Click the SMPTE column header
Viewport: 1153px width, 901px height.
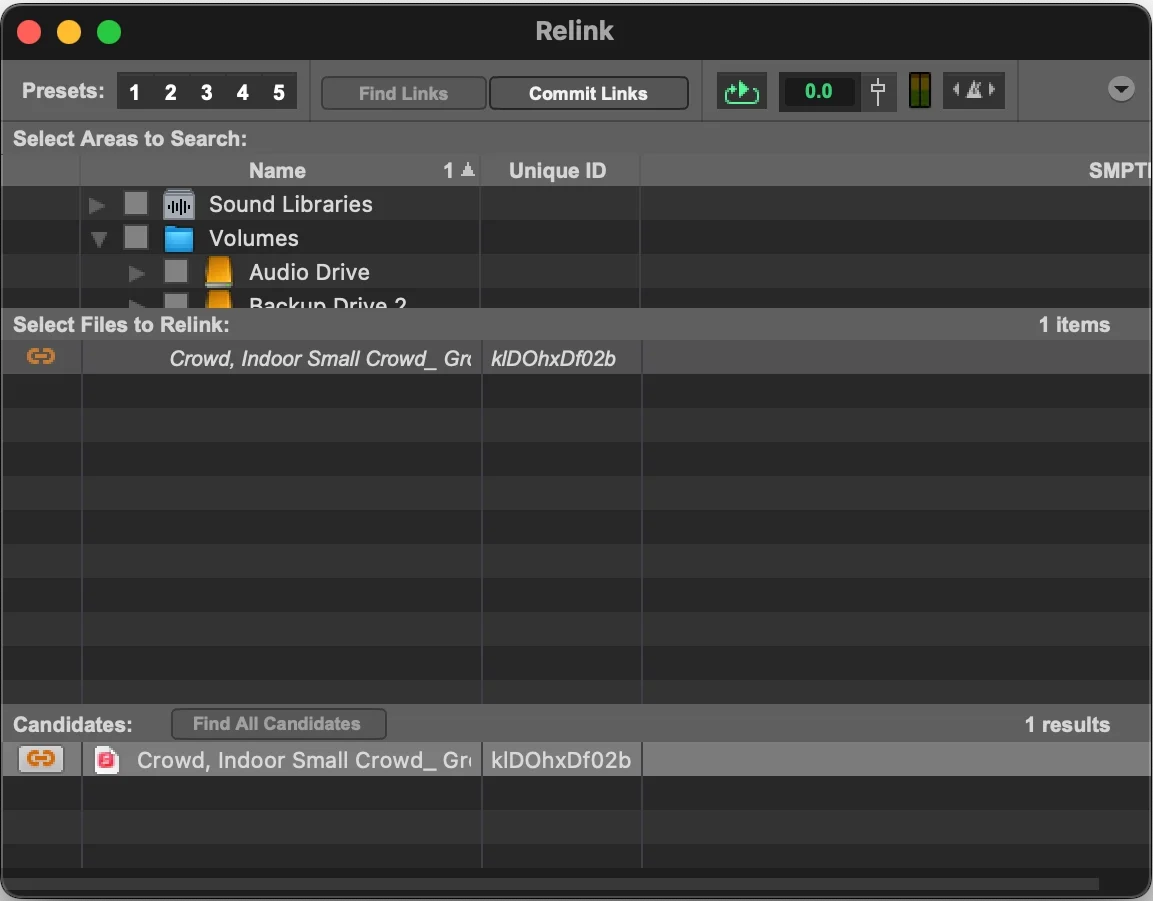(1119, 171)
